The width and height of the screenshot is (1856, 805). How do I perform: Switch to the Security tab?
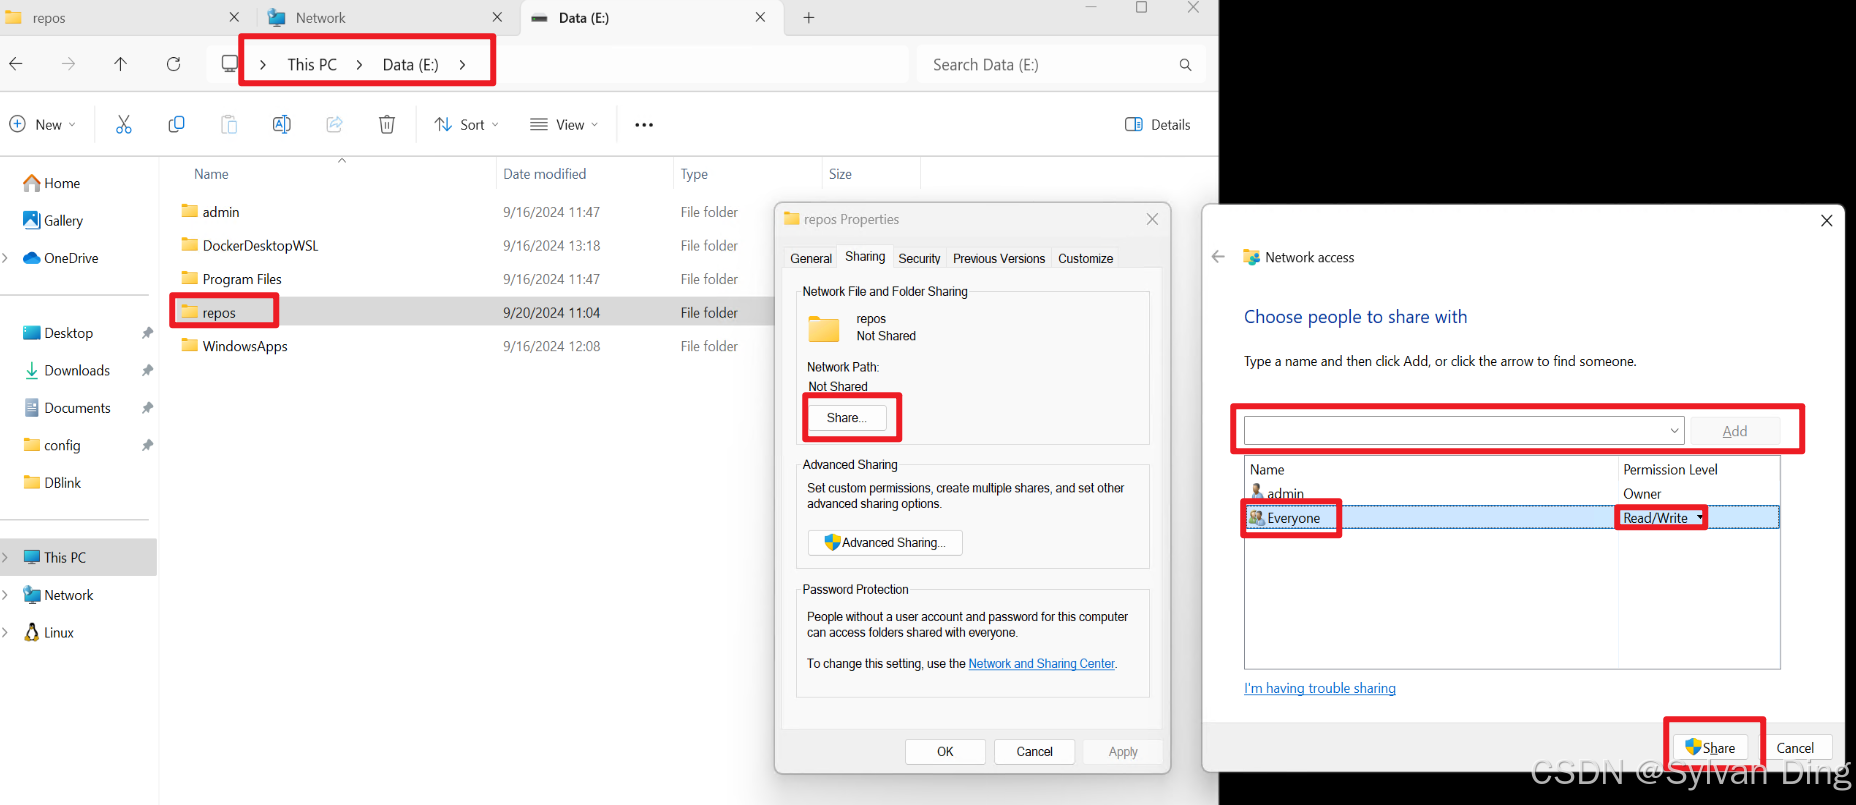click(919, 258)
